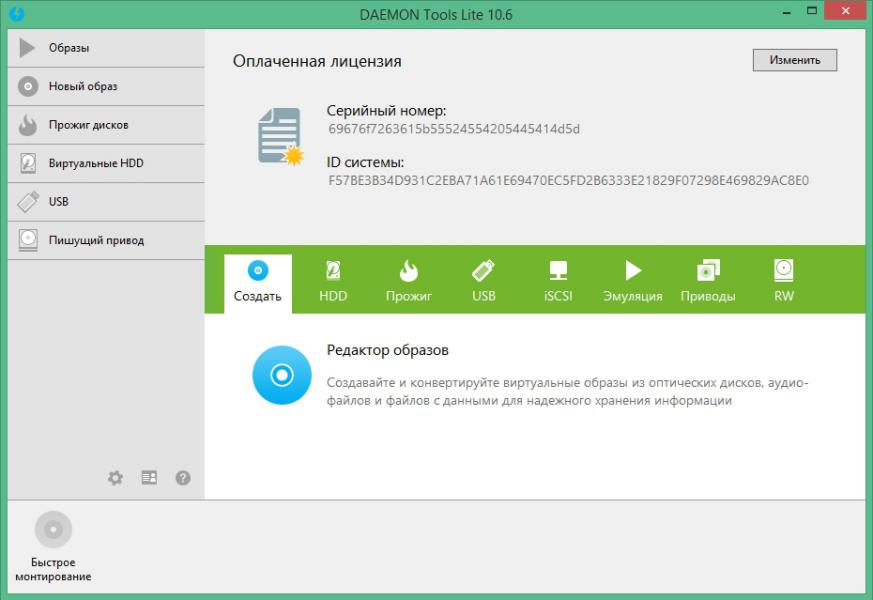
Task: Open the blue Image Editor disc icon
Action: (x=282, y=375)
